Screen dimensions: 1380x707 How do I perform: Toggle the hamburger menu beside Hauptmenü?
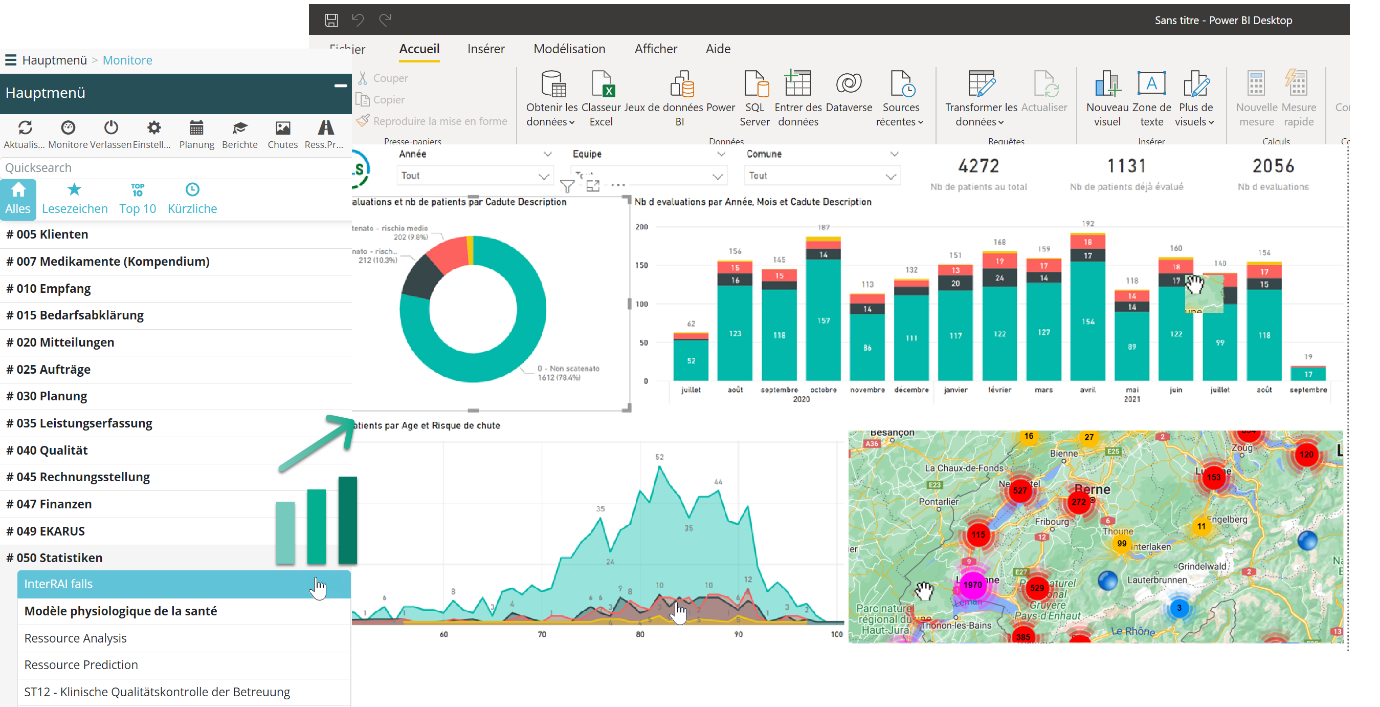click(x=11, y=60)
